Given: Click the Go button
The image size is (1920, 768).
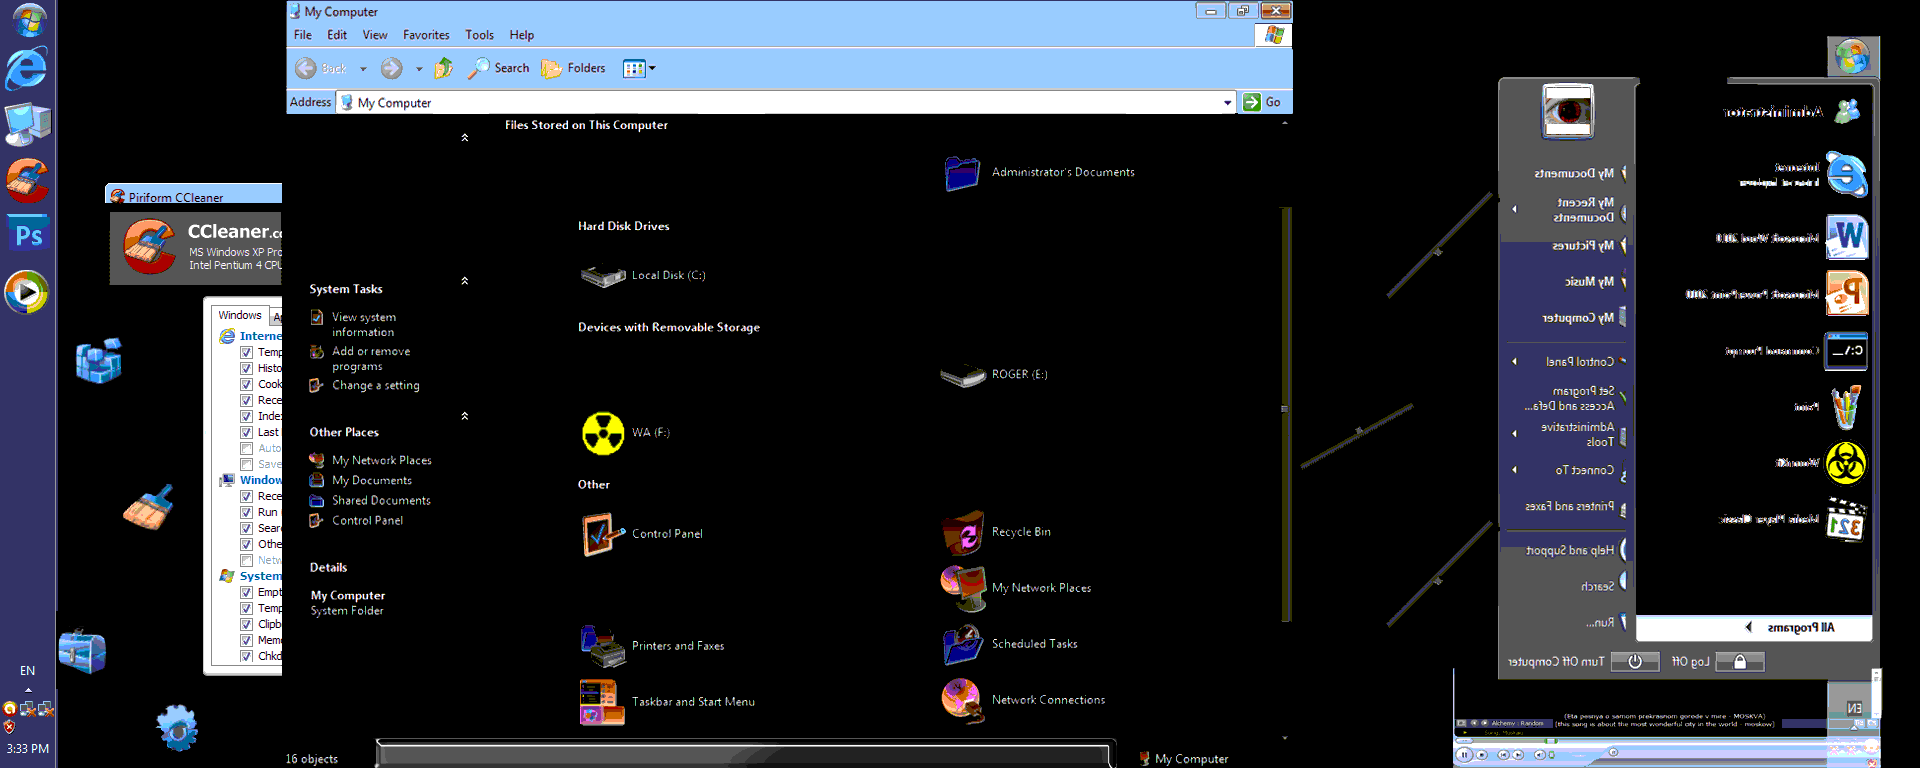Looking at the screenshot, I should 1263,102.
